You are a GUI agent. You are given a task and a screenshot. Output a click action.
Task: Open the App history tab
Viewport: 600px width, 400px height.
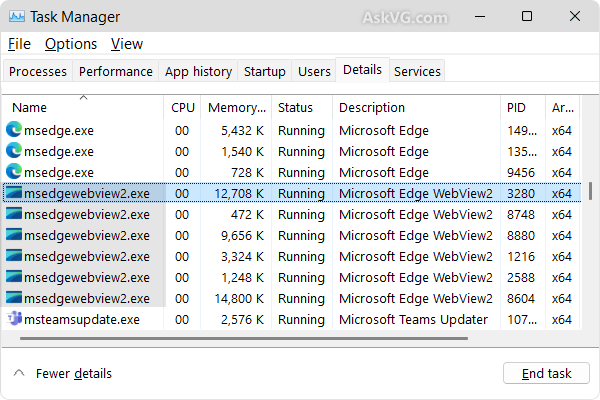[x=198, y=71]
